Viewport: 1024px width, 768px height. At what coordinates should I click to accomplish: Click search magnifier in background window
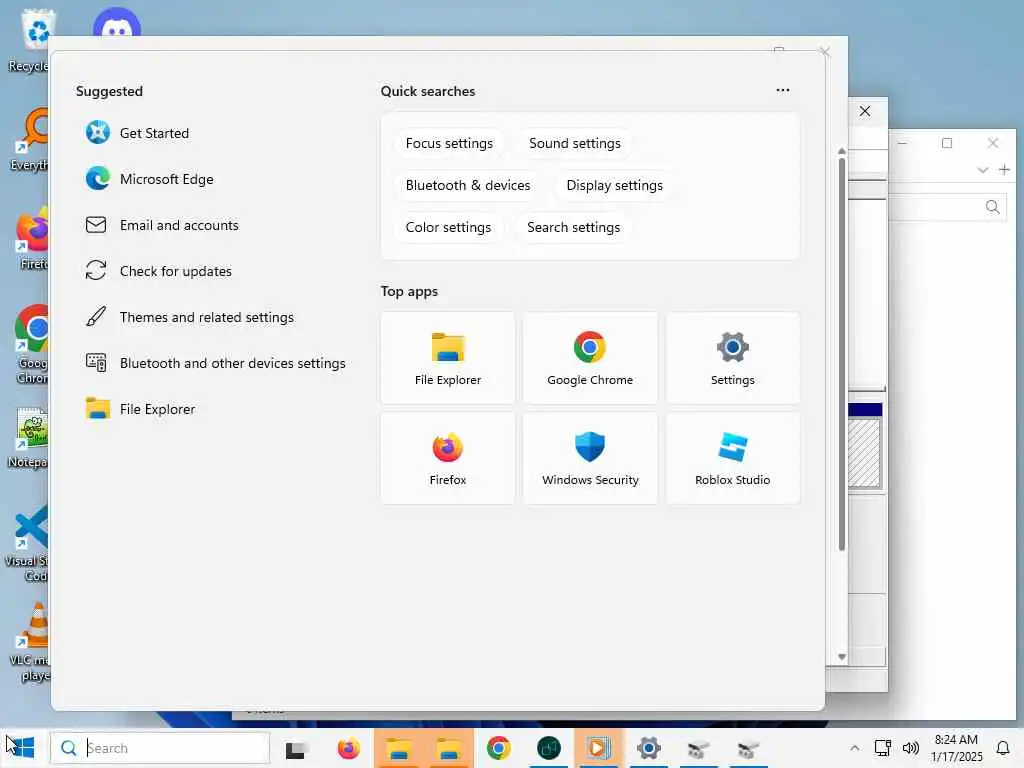[993, 208]
